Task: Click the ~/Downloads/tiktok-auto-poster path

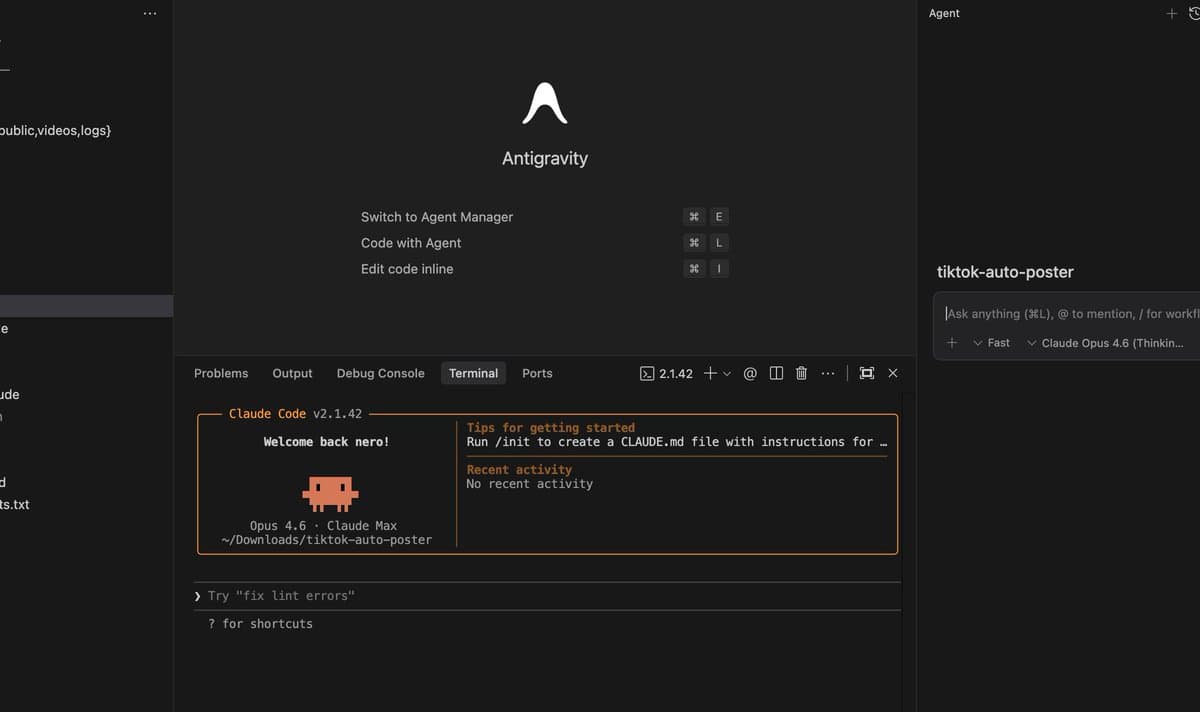Action: point(327,540)
